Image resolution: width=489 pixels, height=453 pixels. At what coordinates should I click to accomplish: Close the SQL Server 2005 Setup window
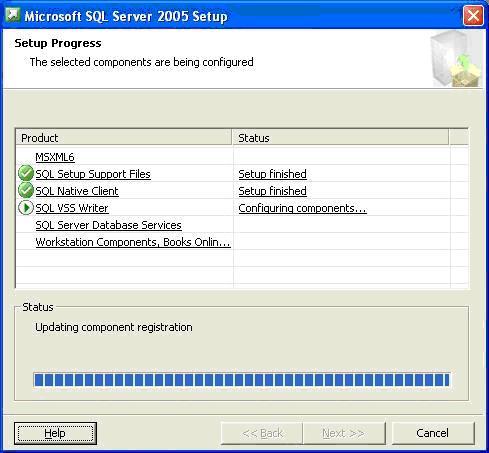tap(473, 15)
